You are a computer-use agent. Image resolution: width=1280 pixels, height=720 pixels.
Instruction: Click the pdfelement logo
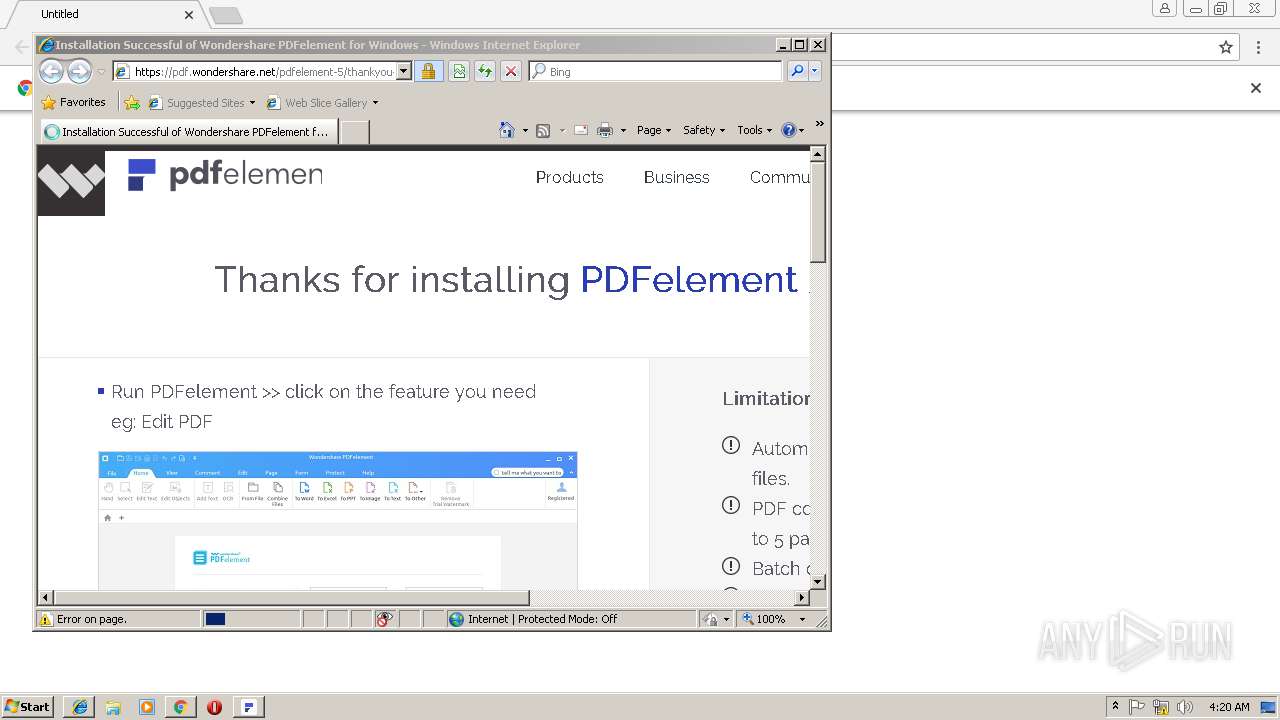(225, 175)
